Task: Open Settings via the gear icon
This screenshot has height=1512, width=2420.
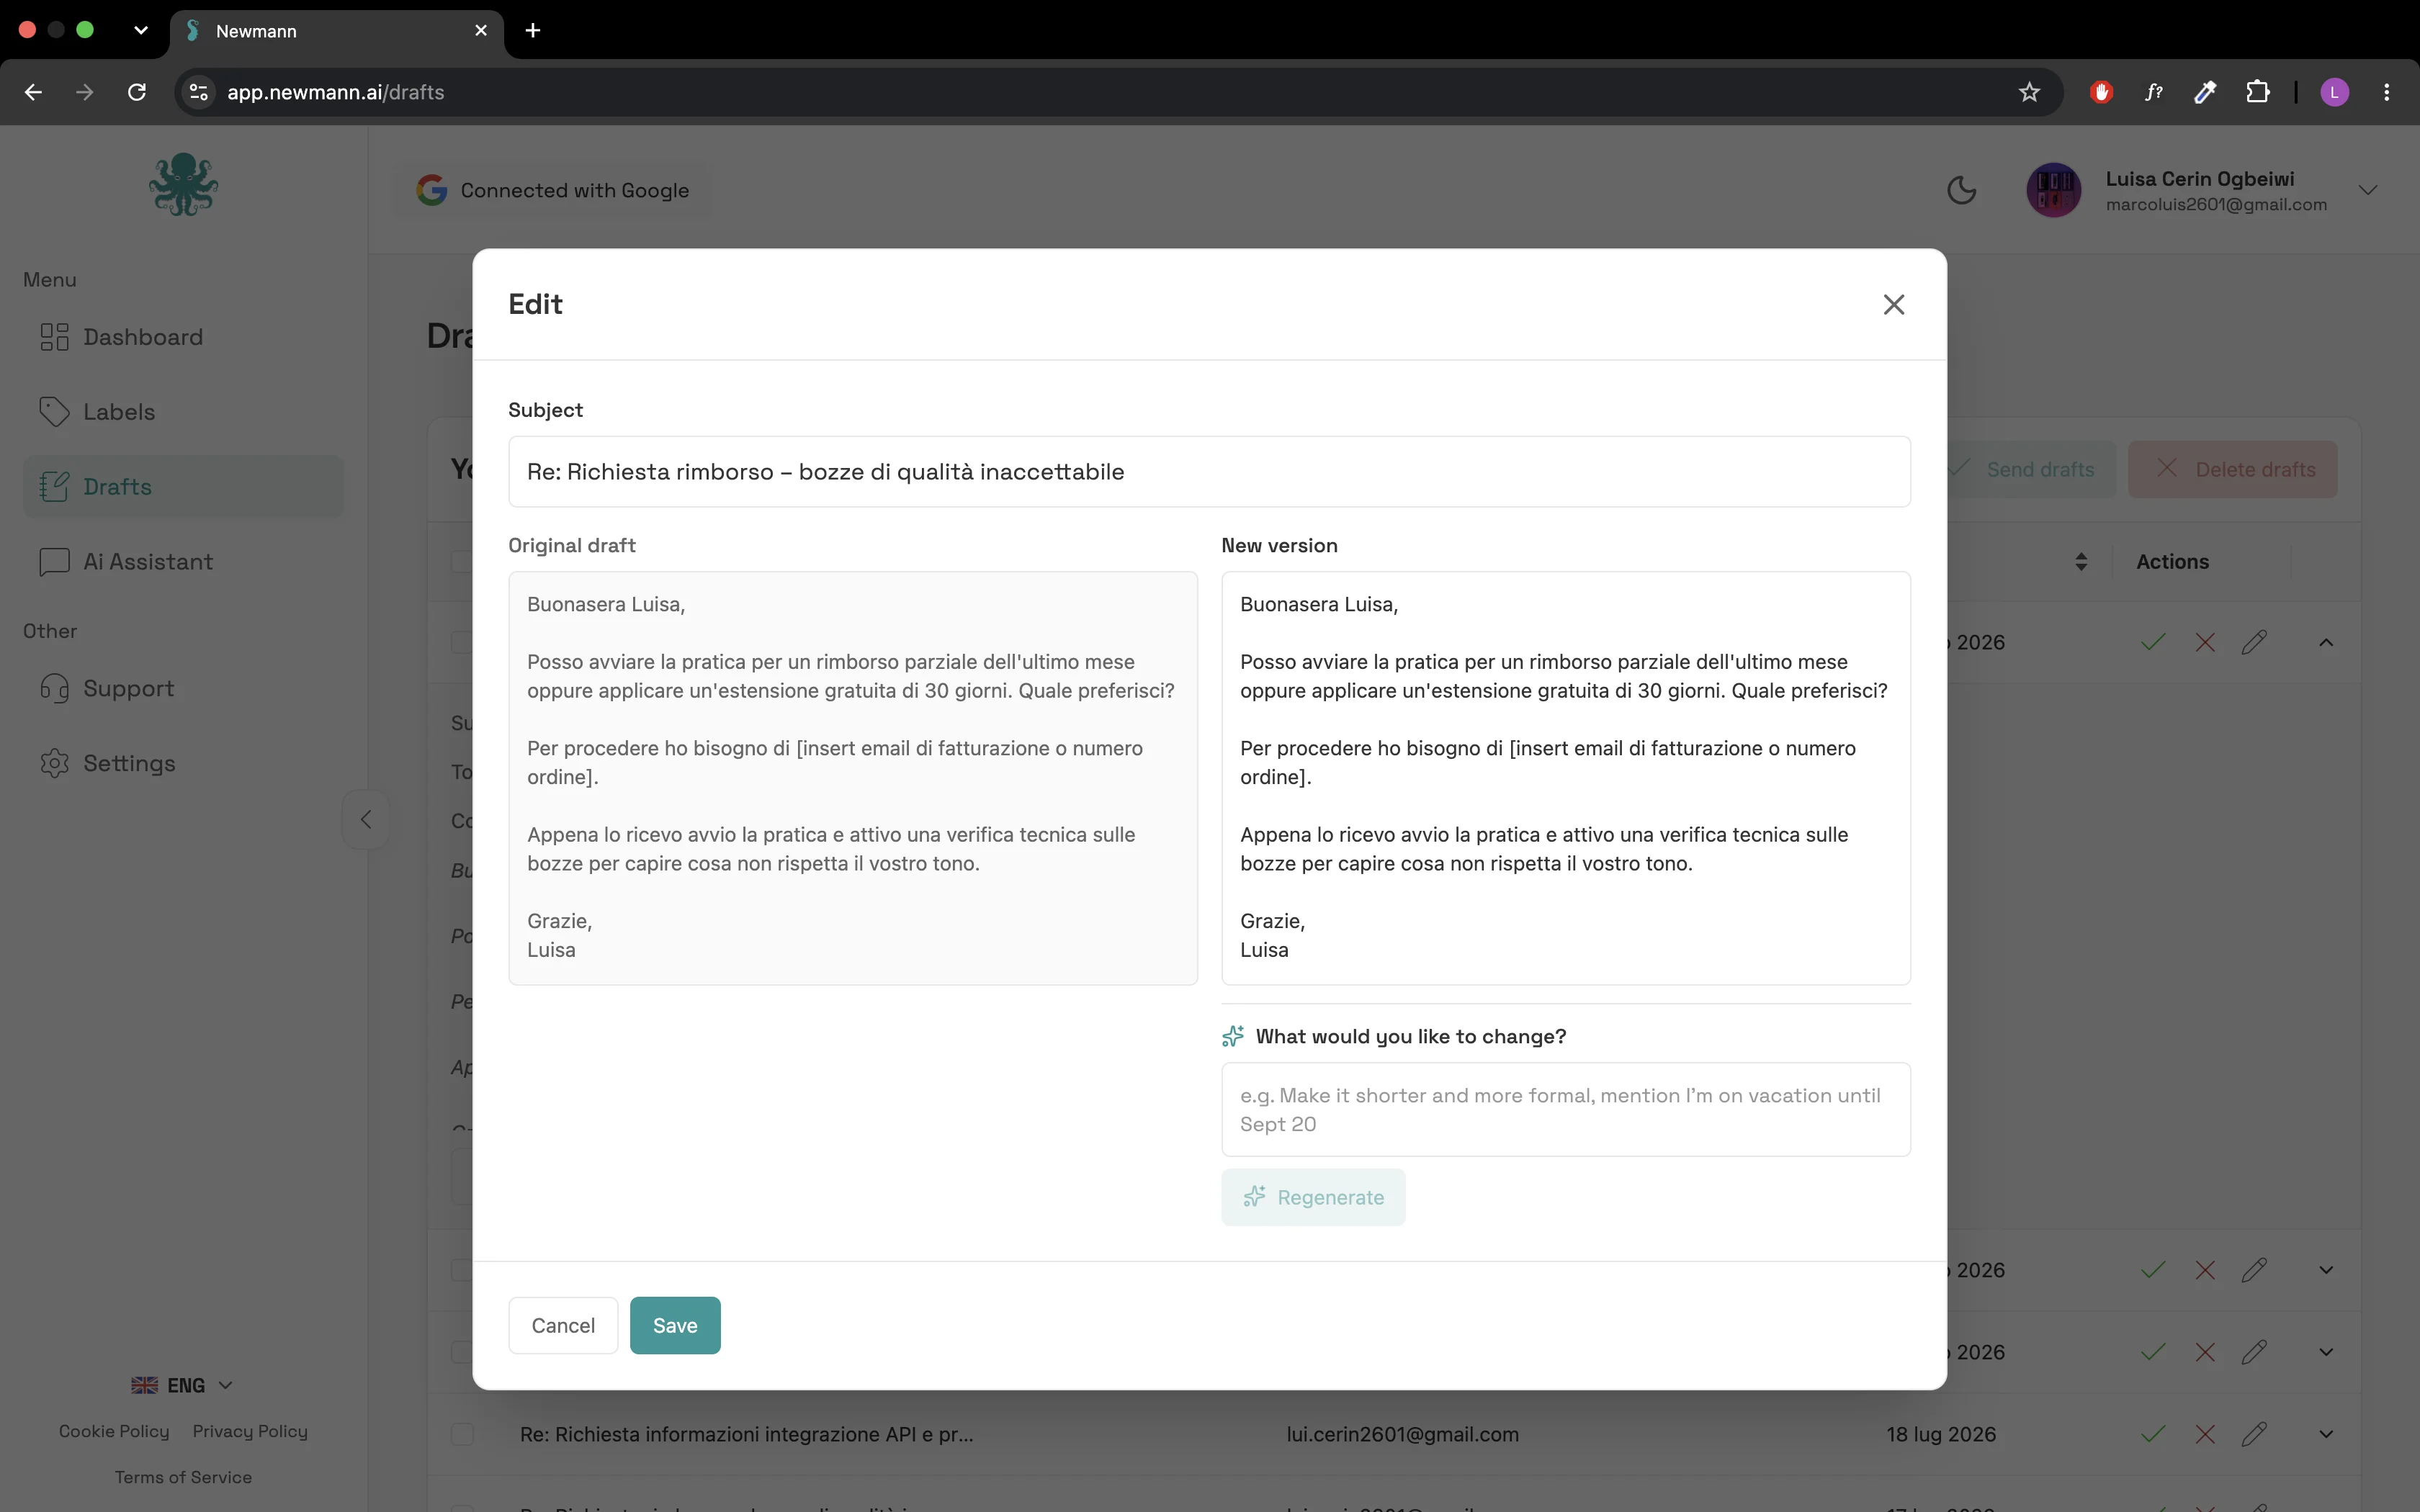Action: (x=54, y=764)
